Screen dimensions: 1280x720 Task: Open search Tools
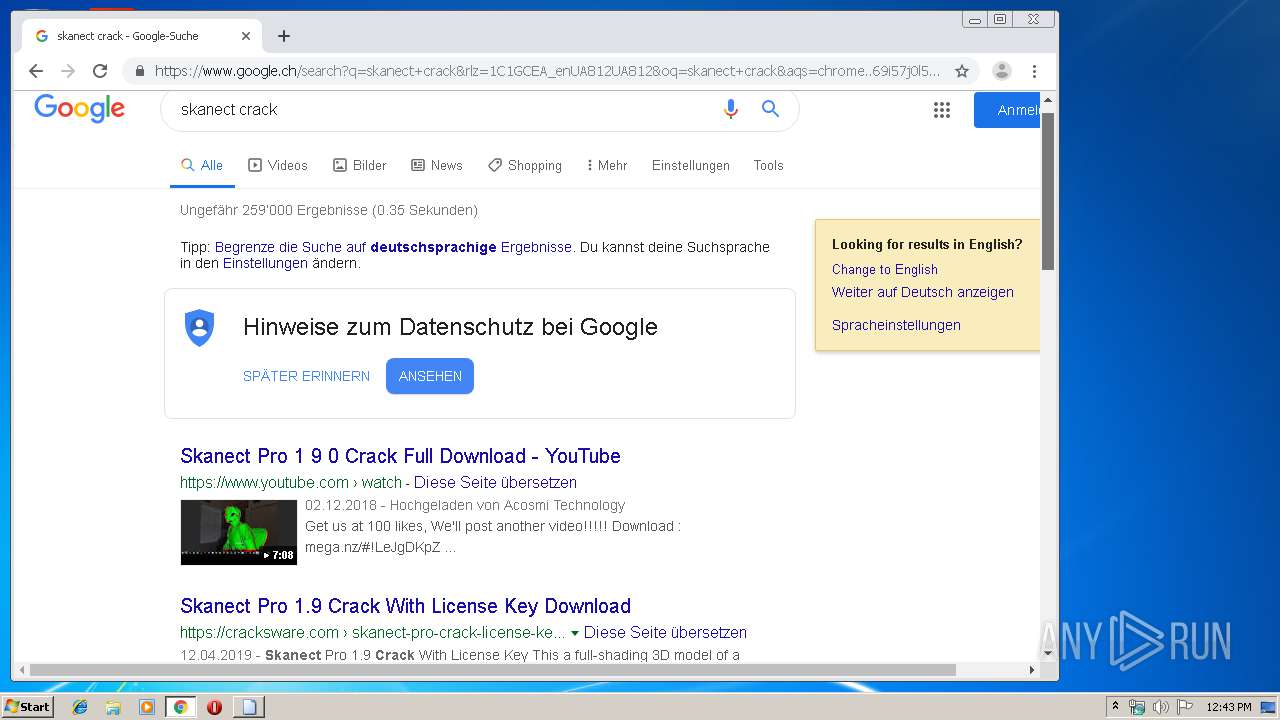click(768, 165)
